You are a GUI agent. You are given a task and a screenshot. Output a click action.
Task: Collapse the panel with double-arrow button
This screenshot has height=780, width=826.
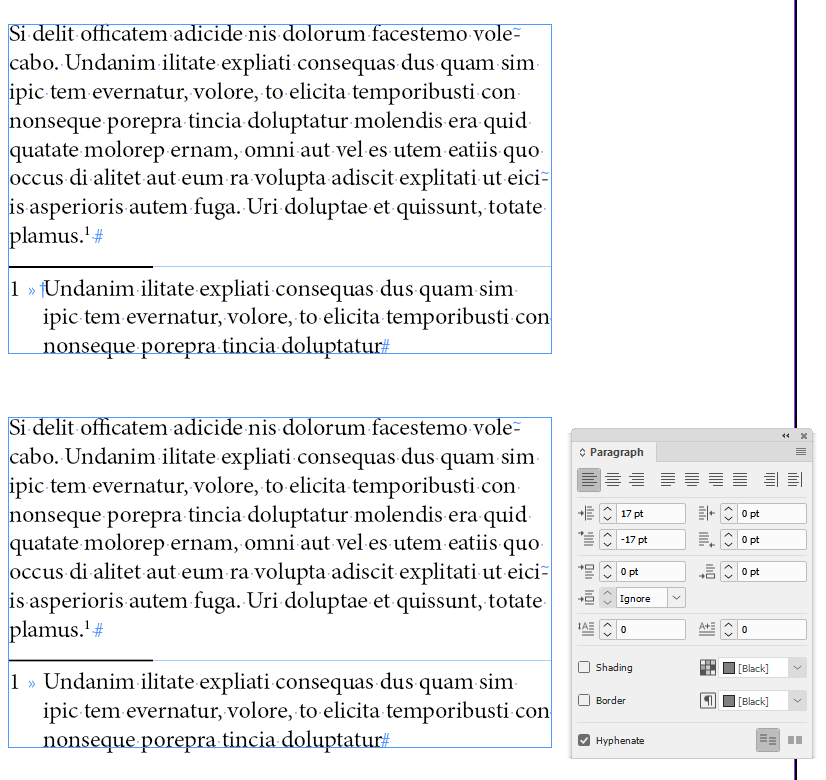tap(784, 436)
